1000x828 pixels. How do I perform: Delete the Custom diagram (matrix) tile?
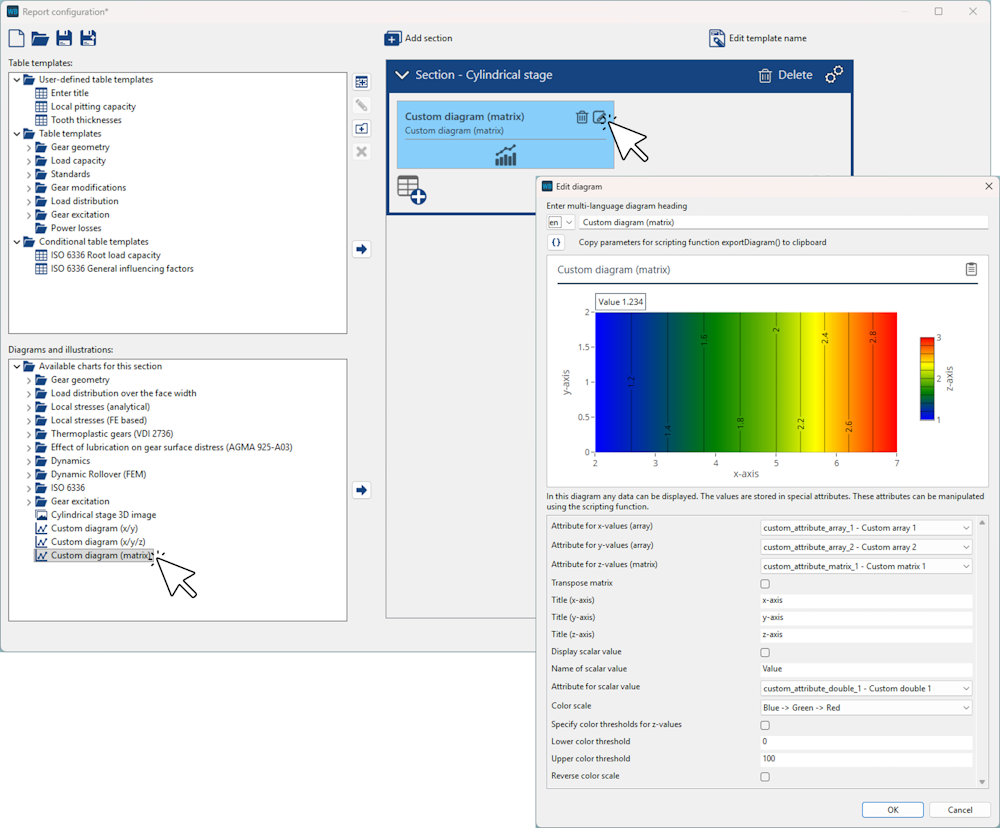pos(582,117)
